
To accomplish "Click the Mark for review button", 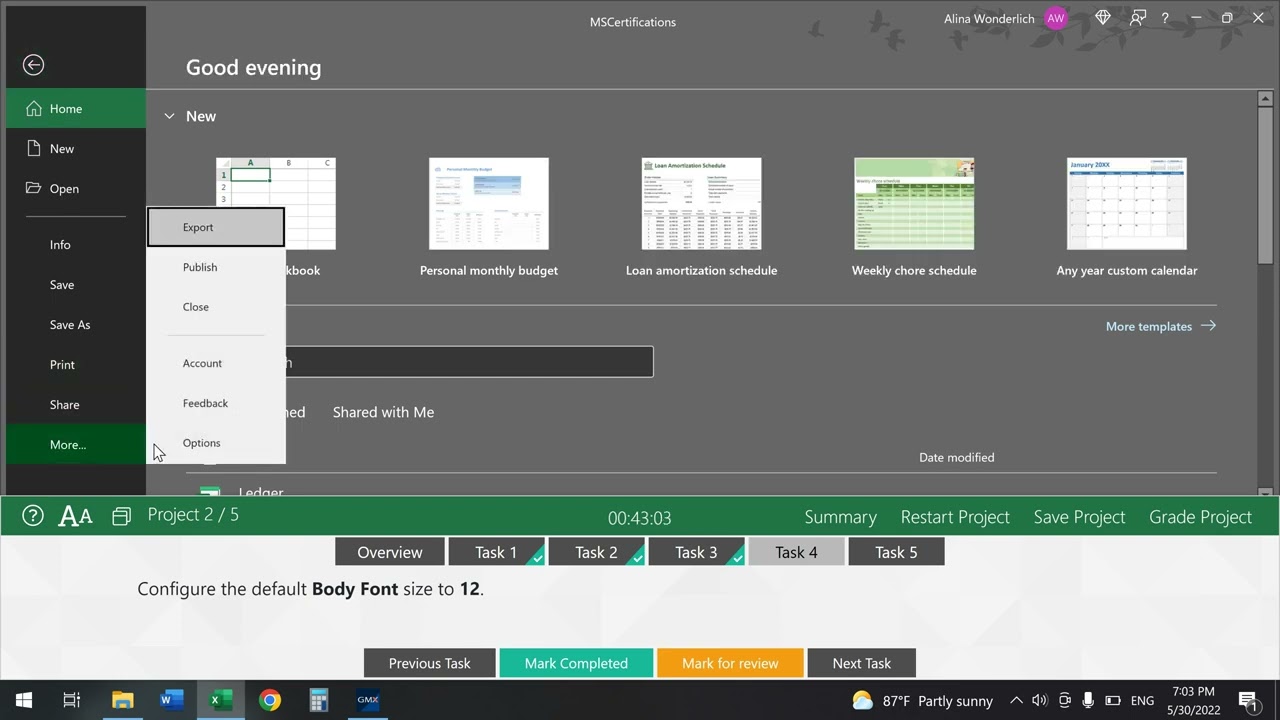I will point(730,663).
